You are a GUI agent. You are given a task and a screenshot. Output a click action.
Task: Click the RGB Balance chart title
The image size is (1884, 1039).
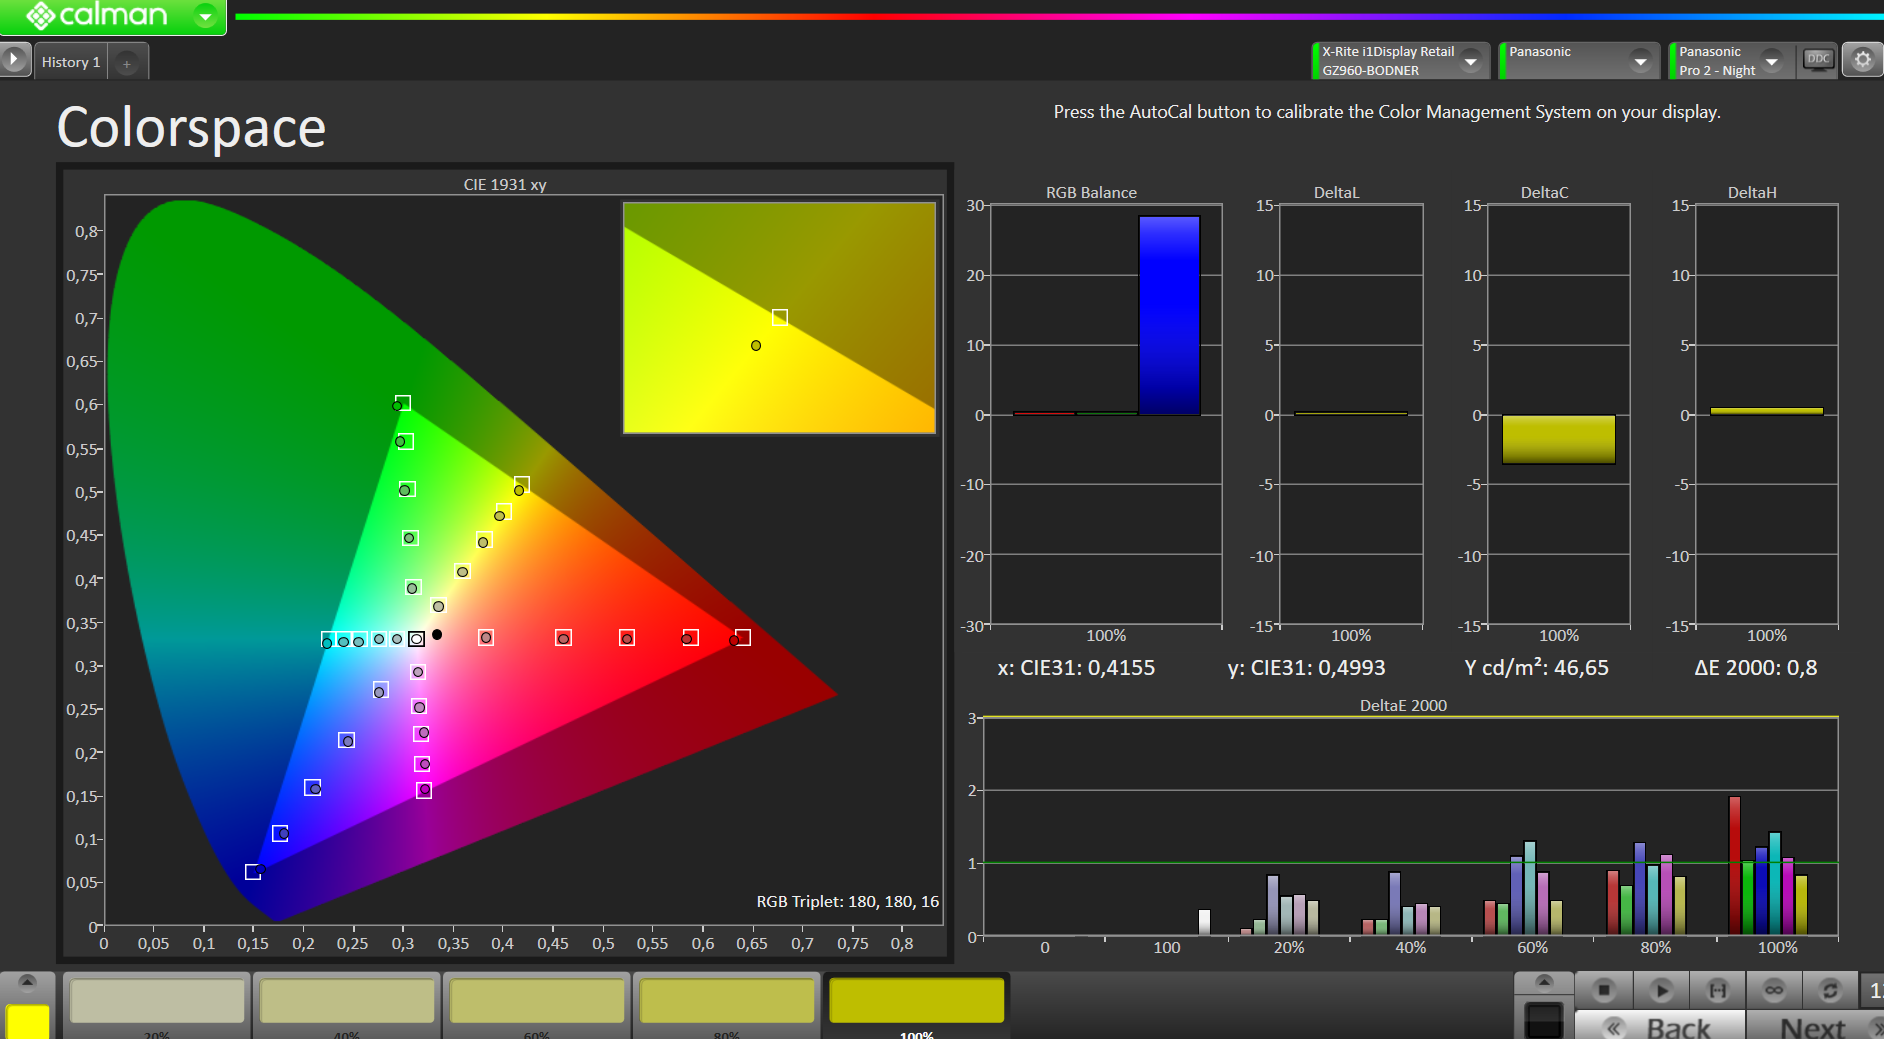point(1091,192)
